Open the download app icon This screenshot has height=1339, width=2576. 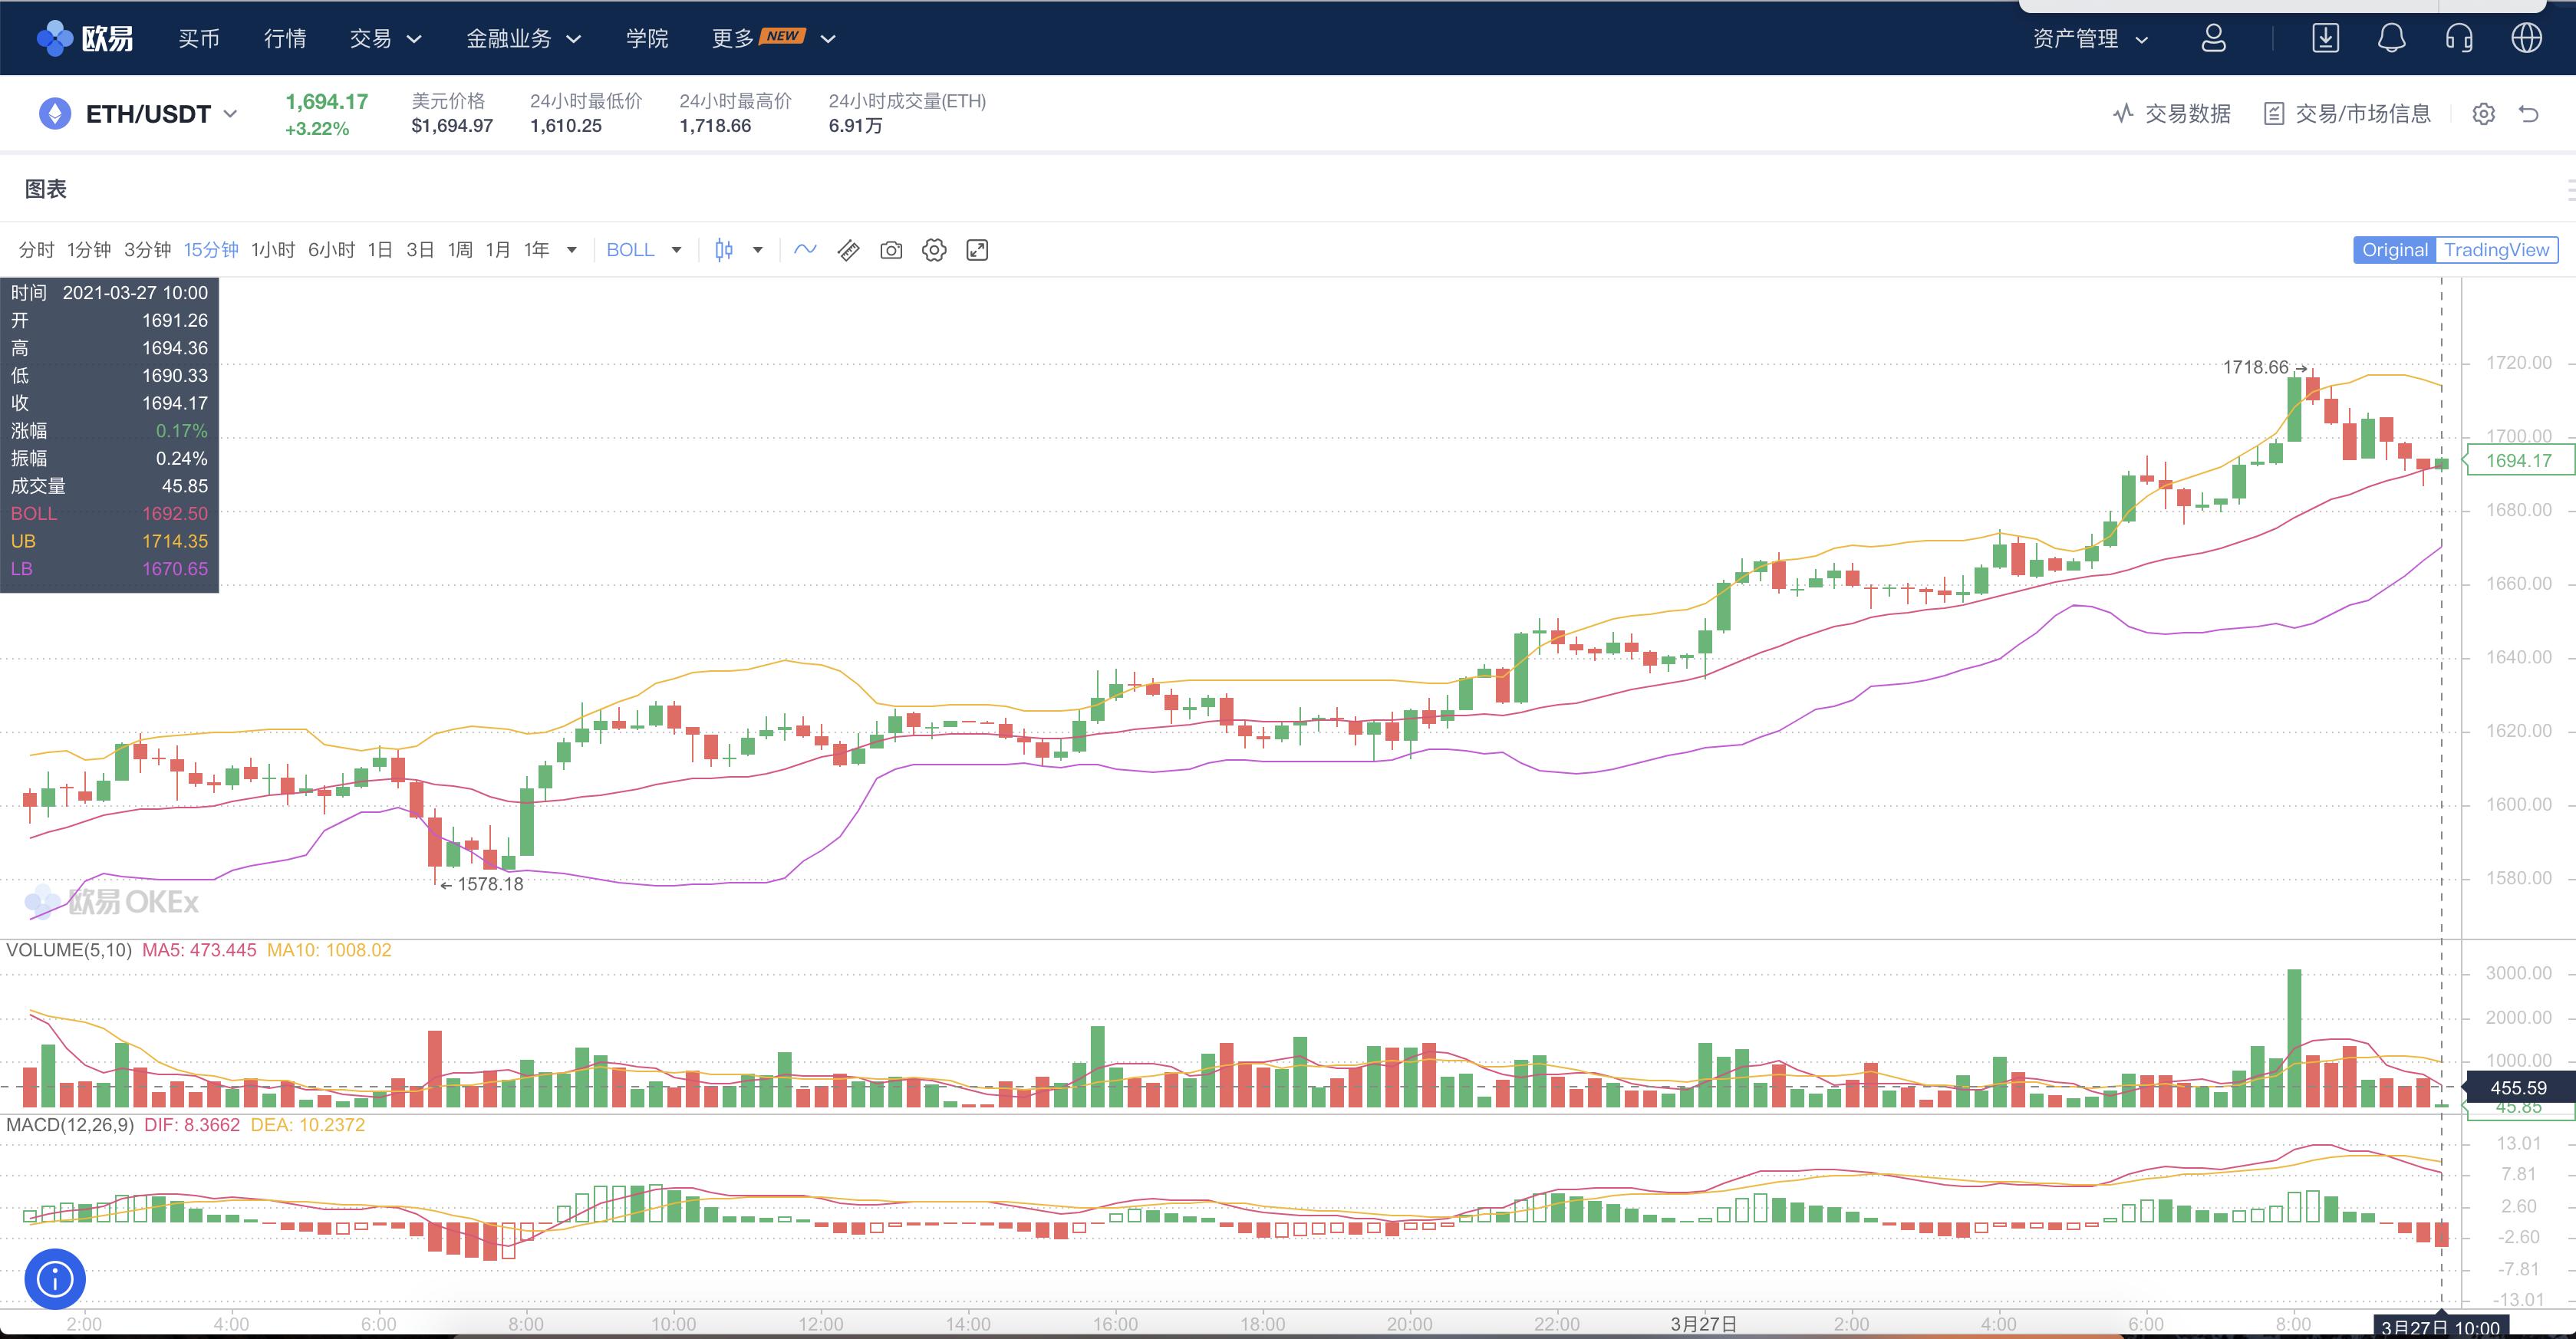click(2326, 38)
